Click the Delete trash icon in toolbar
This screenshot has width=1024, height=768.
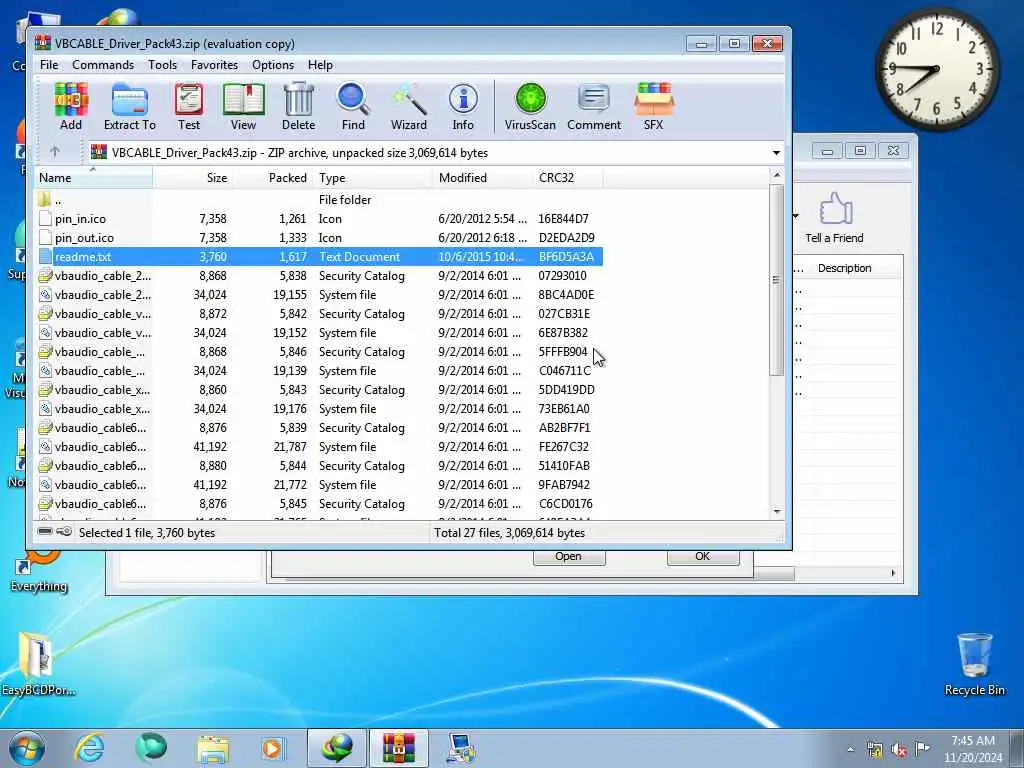pyautogui.click(x=298, y=106)
